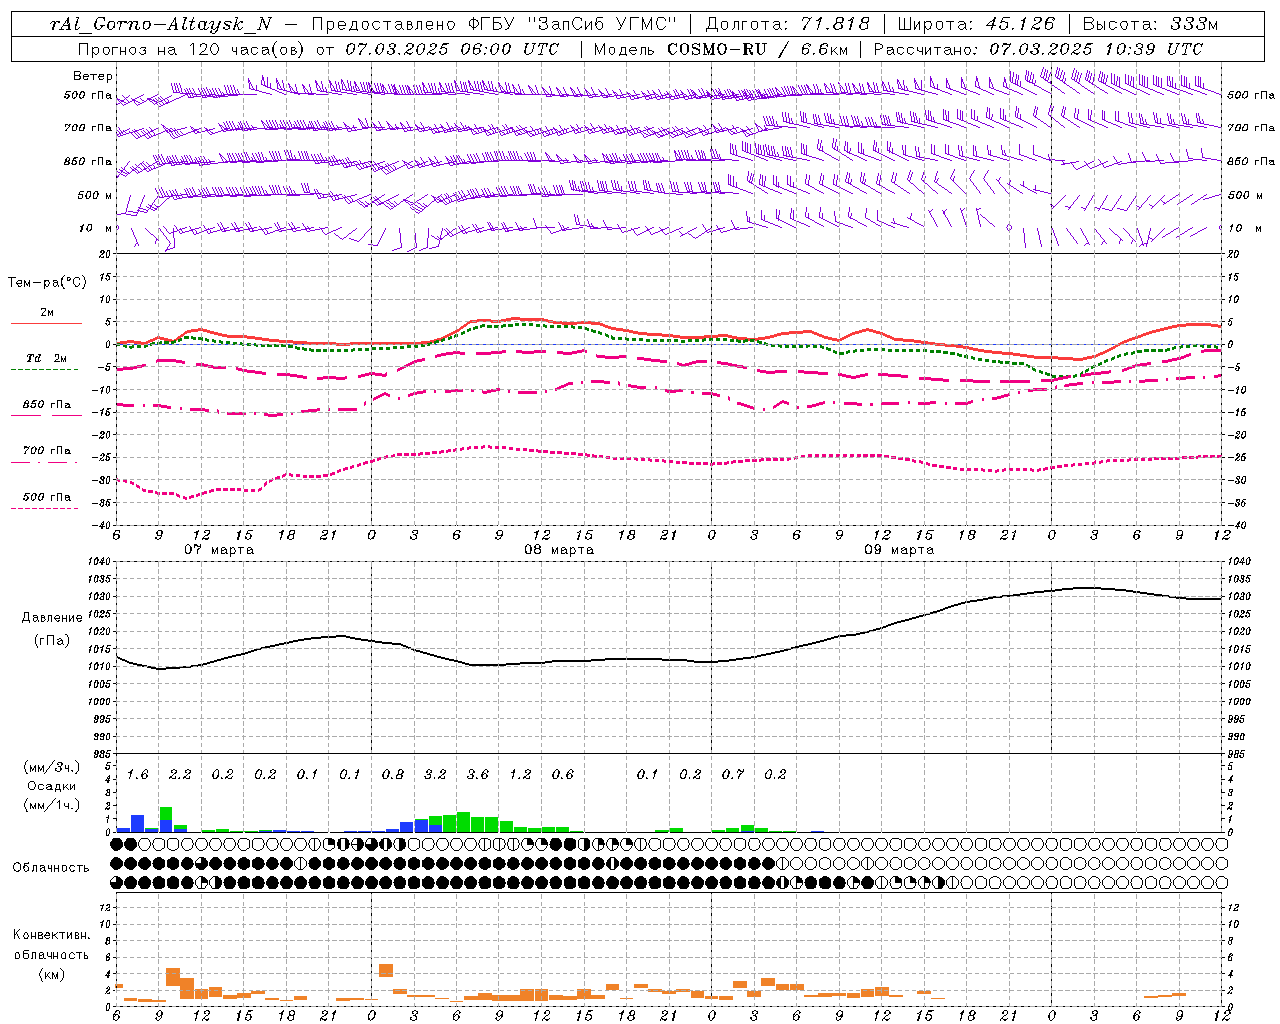Click the longitude value "Долгота: 71.818"

pyautogui.click(x=788, y=24)
